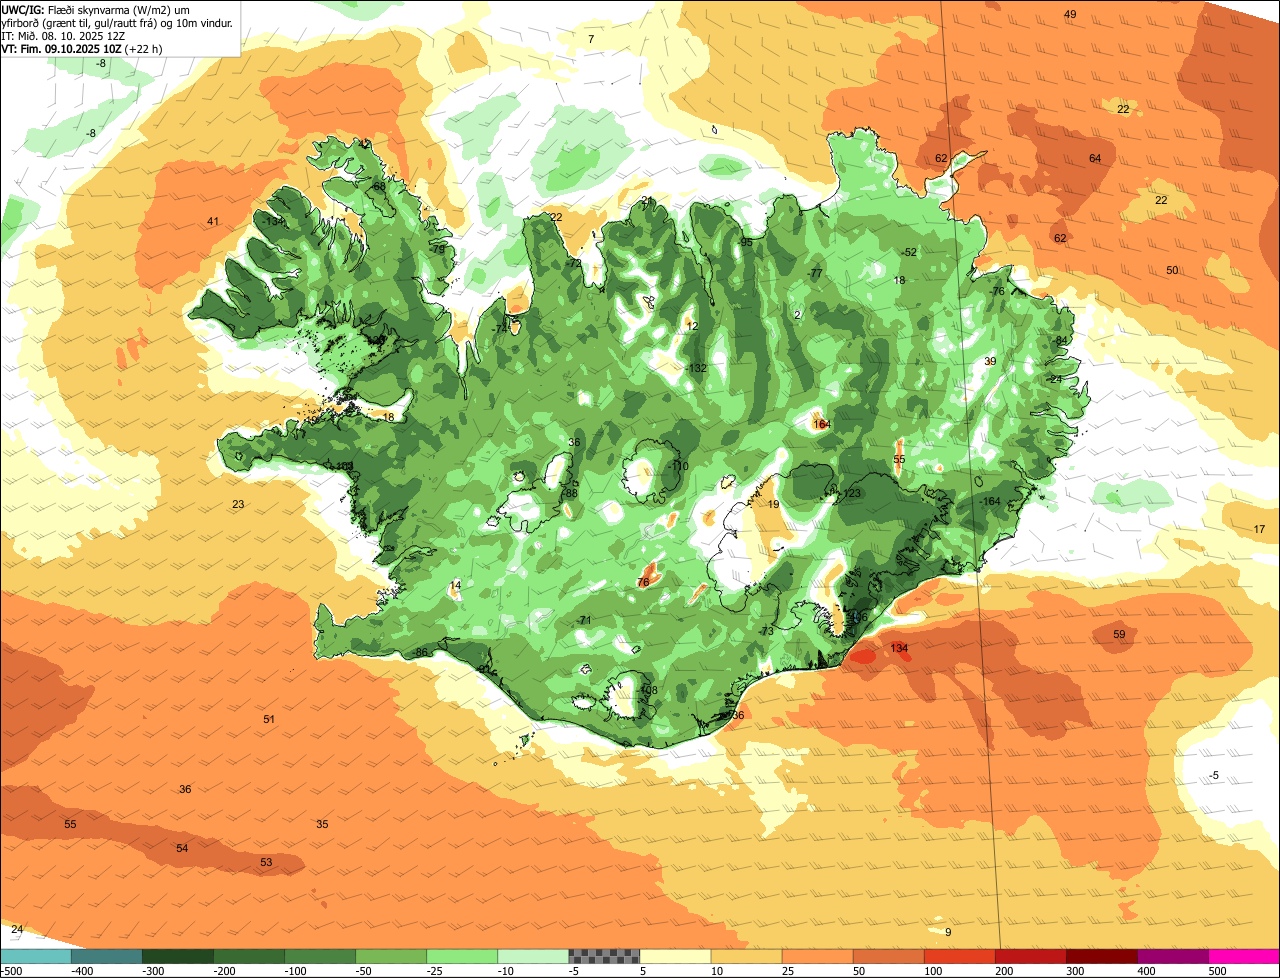
Task: Click the value '95' on land
Action: pos(746,242)
